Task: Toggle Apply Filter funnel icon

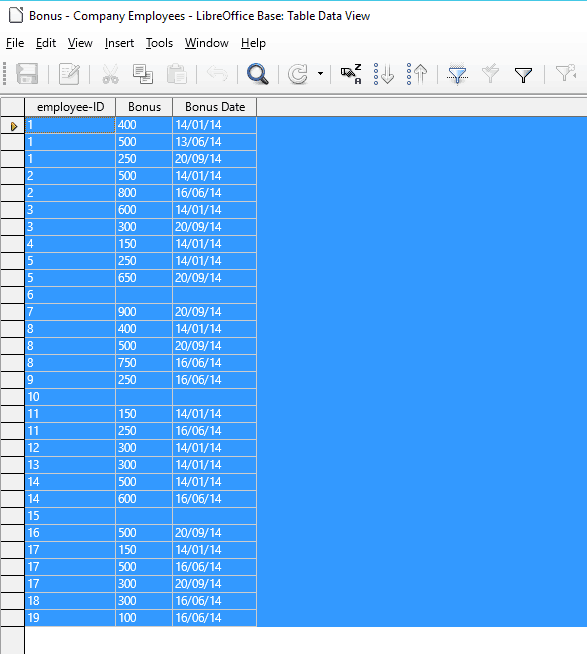Action: click(490, 74)
